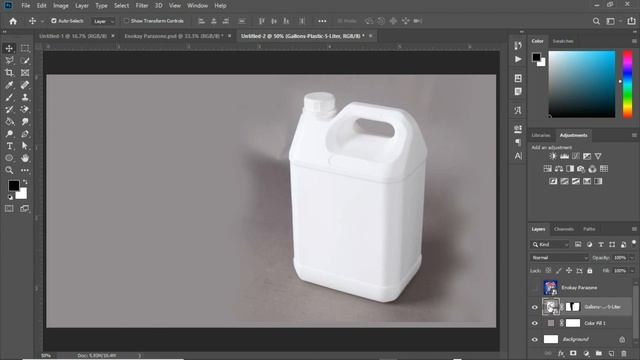Select the Horizontal Type tool
The image size is (640, 360).
tap(9, 146)
